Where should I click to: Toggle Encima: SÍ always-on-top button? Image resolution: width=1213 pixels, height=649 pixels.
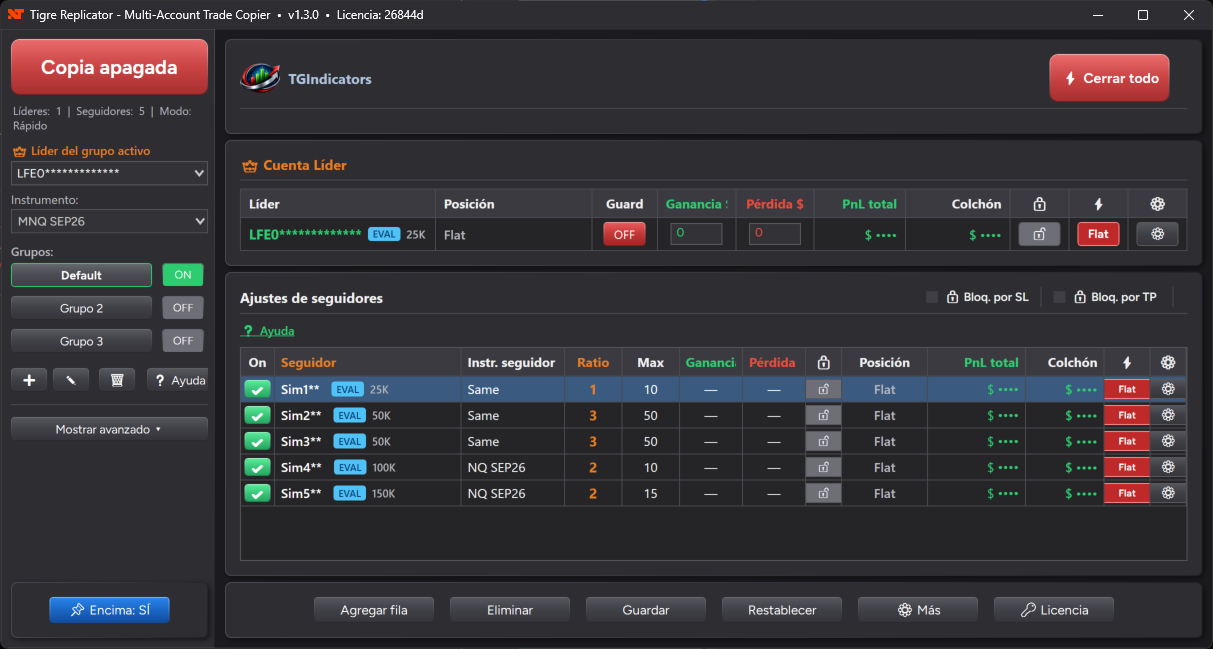coord(109,610)
